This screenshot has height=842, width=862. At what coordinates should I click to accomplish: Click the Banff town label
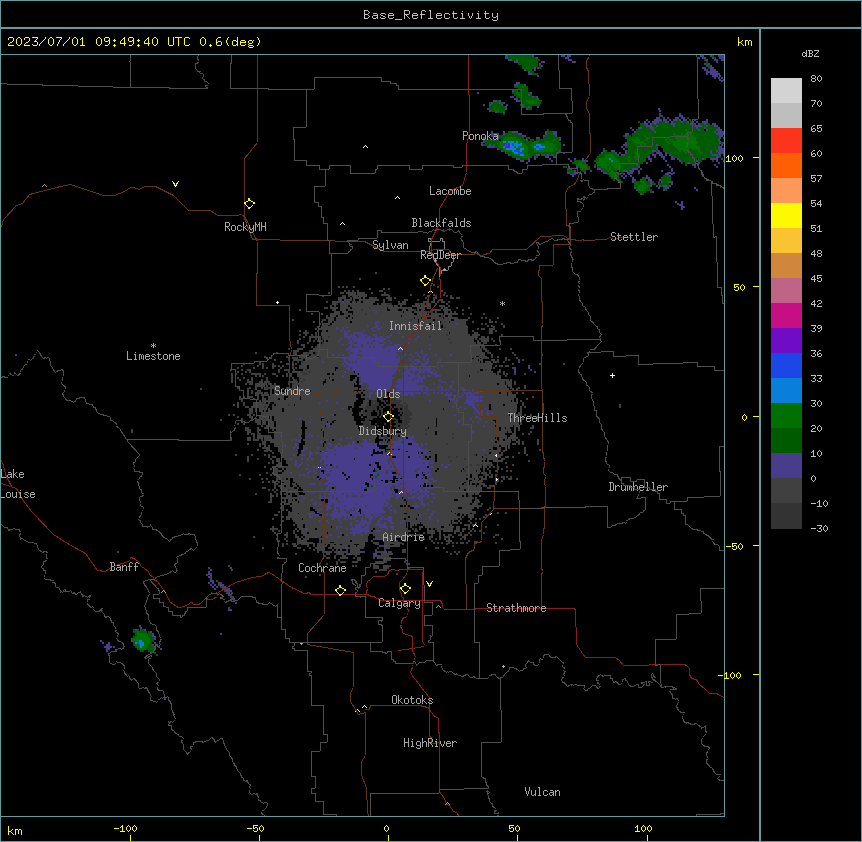124,567
